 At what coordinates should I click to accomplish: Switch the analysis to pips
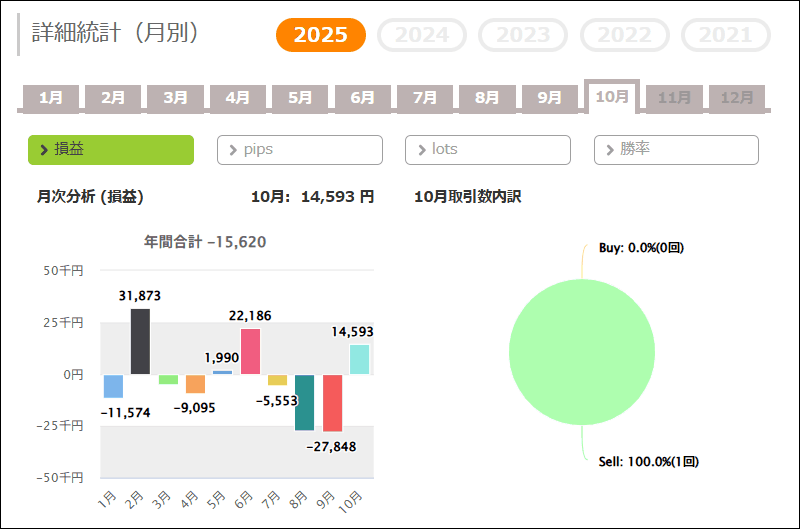[x=300, y=150]
